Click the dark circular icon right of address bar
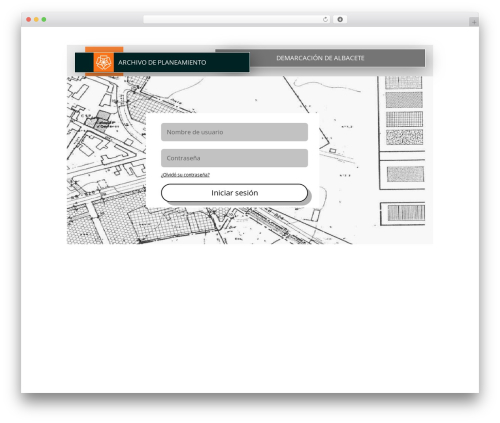Image resolution: width=500 pixels, height=423 pixels. 340,19
